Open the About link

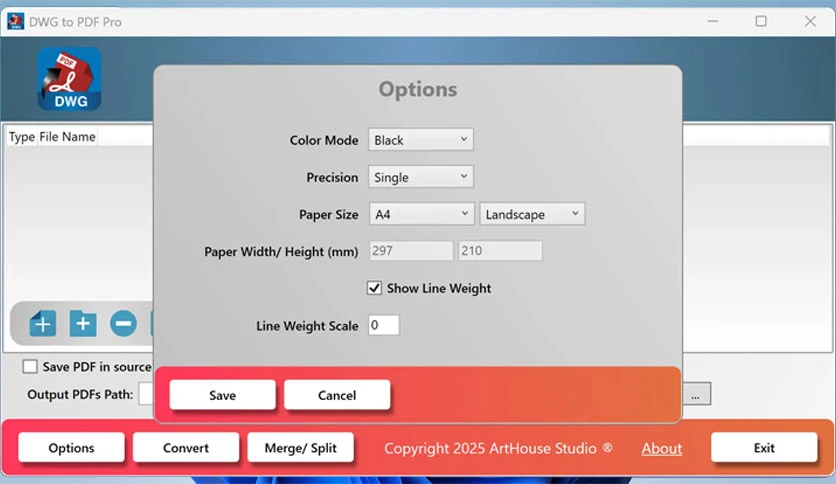pyautogui.click(x=662, y=448)
